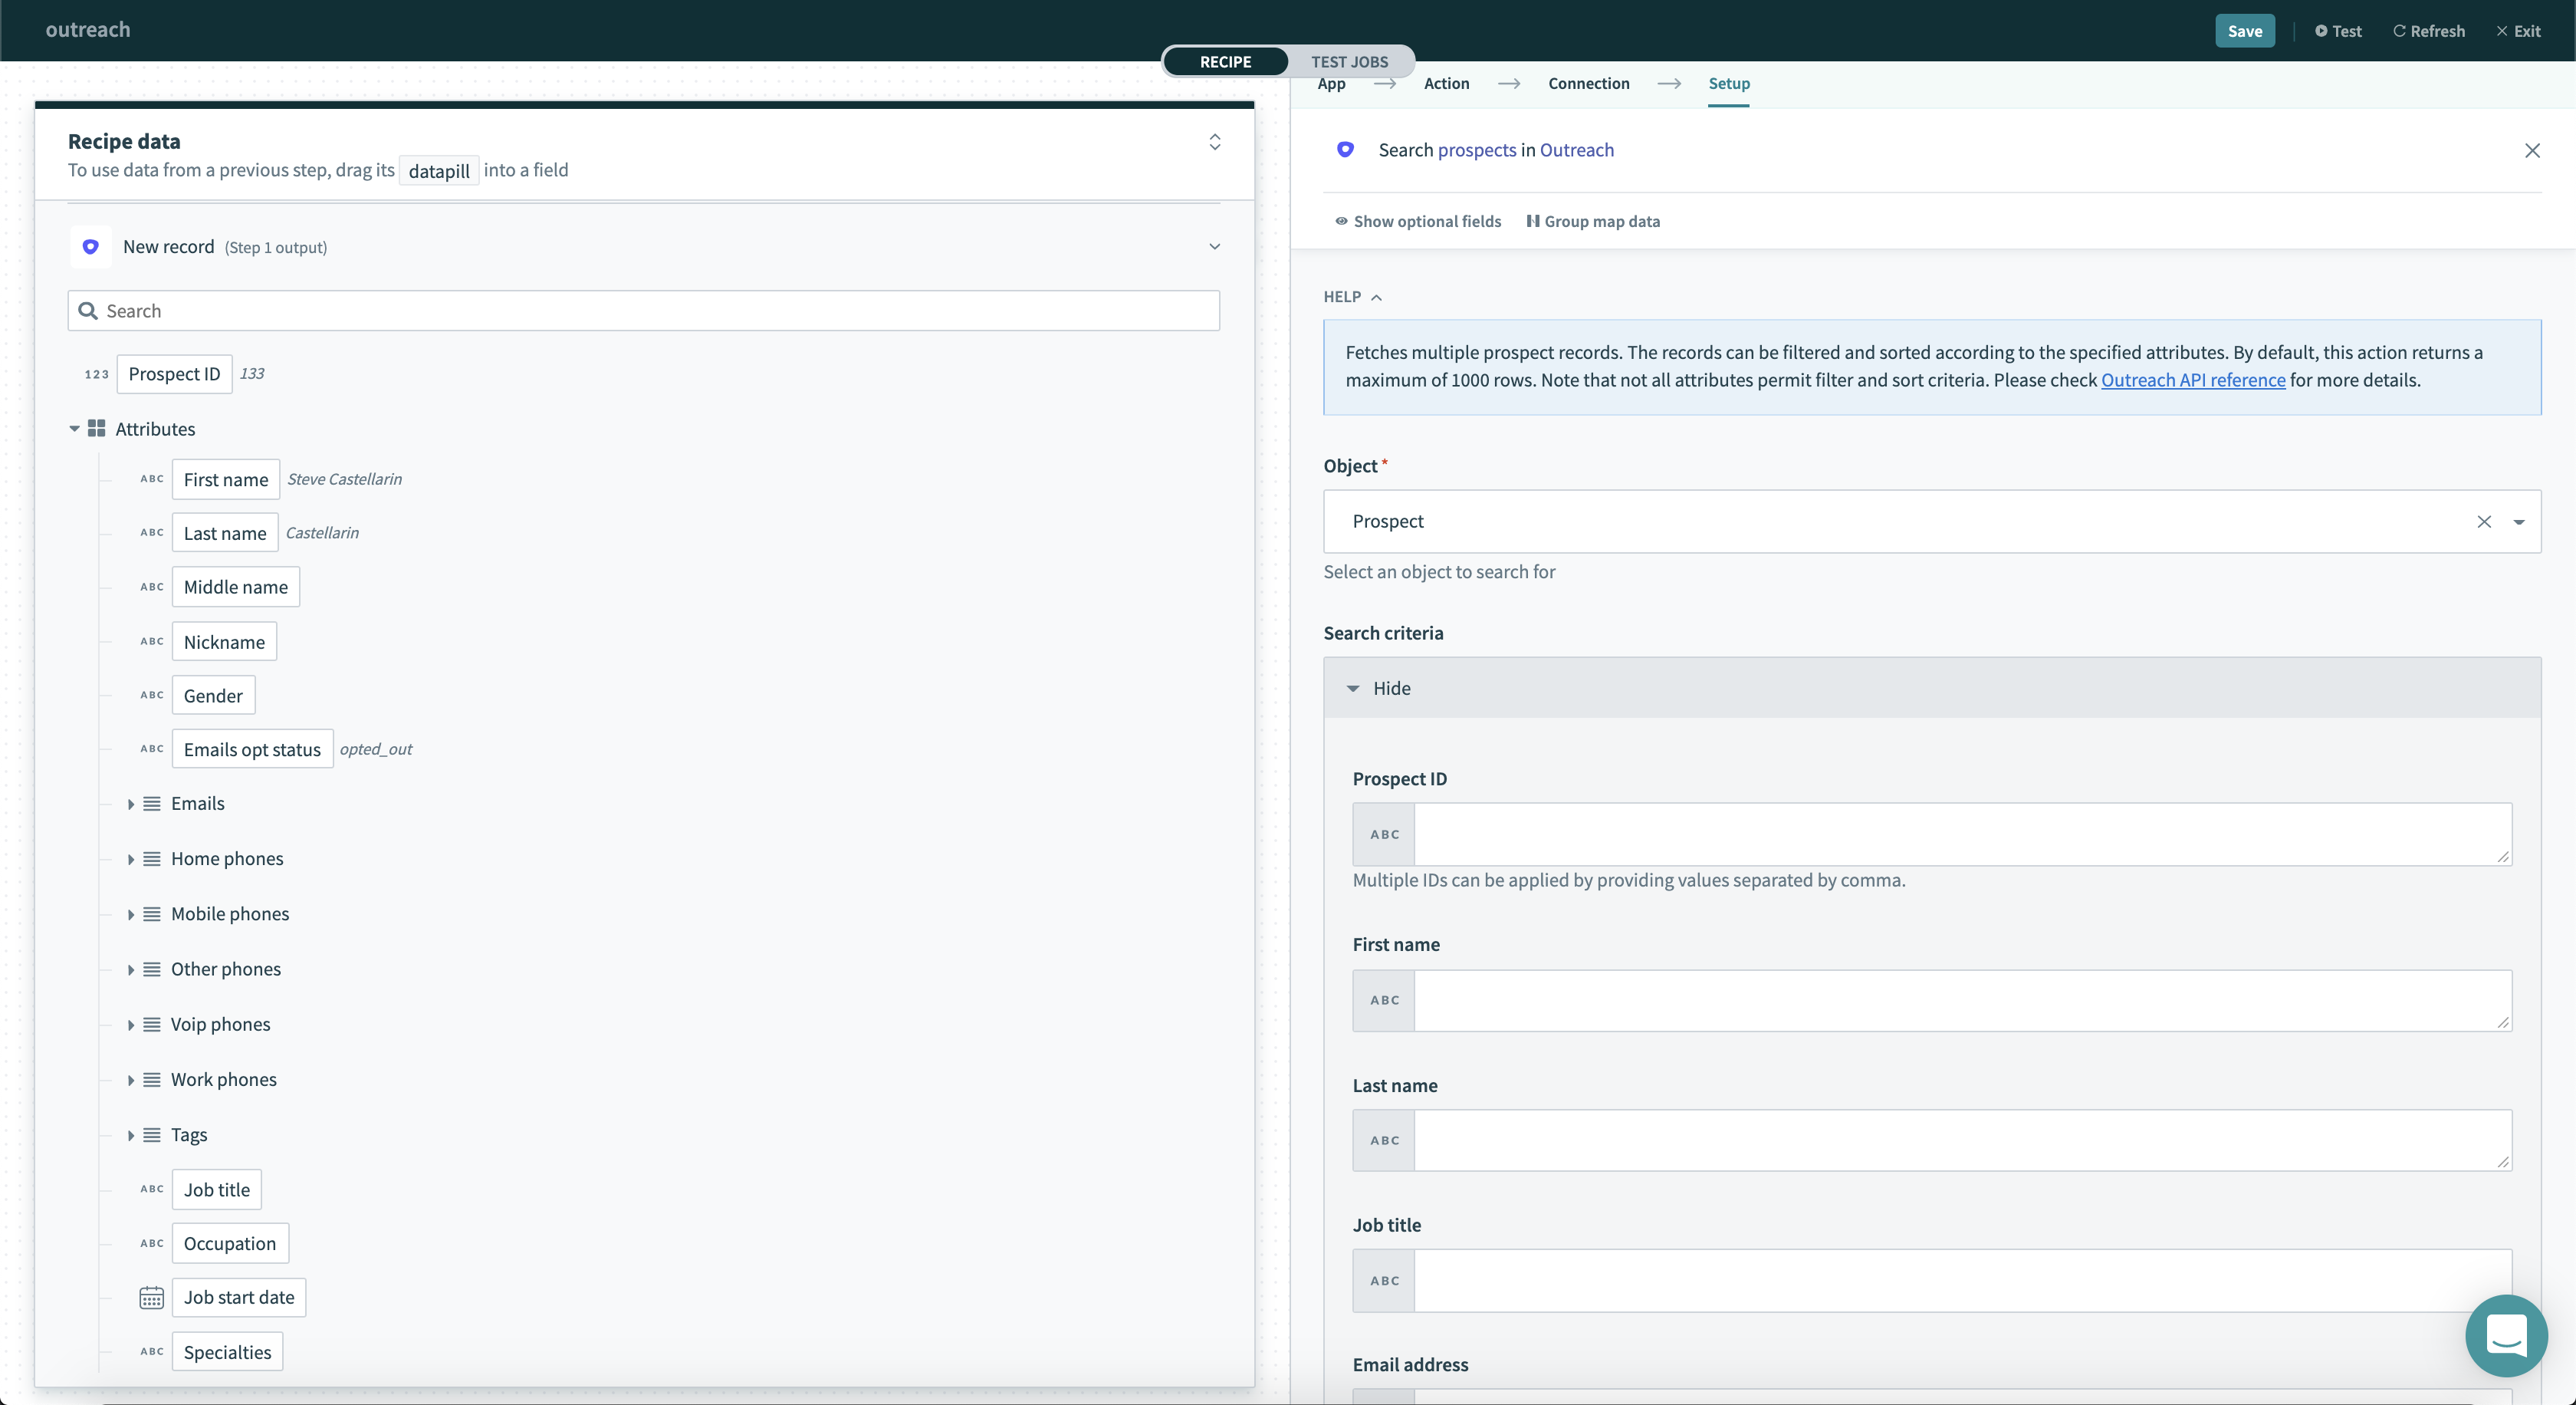Click the Test button in top bar
2576x1405 pixels.
[x=2339, y=29]
